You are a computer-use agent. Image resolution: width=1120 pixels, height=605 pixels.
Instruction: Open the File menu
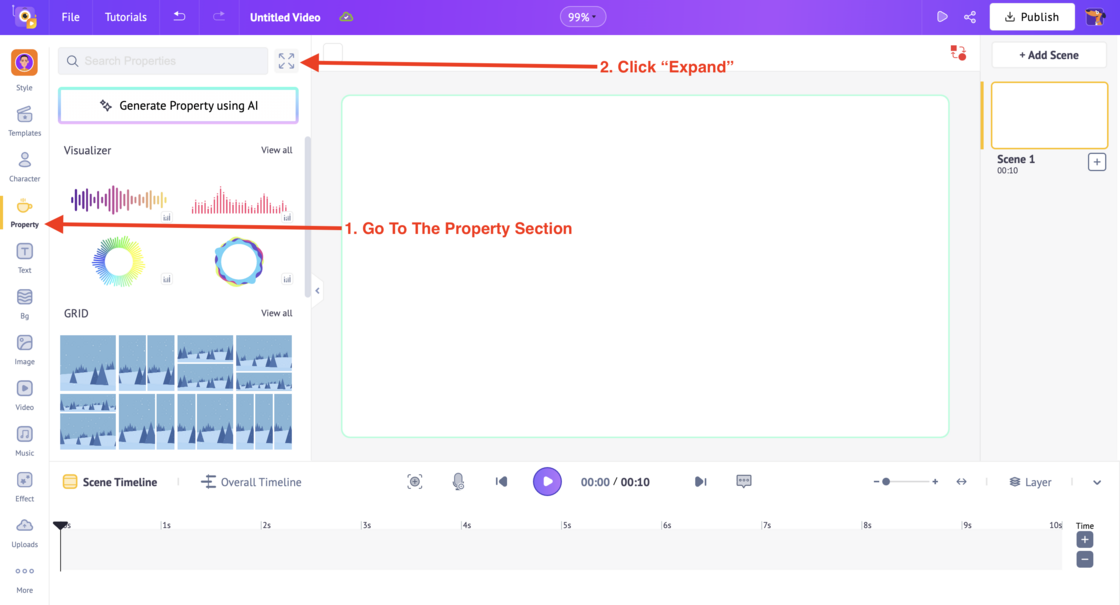[71, 17]
